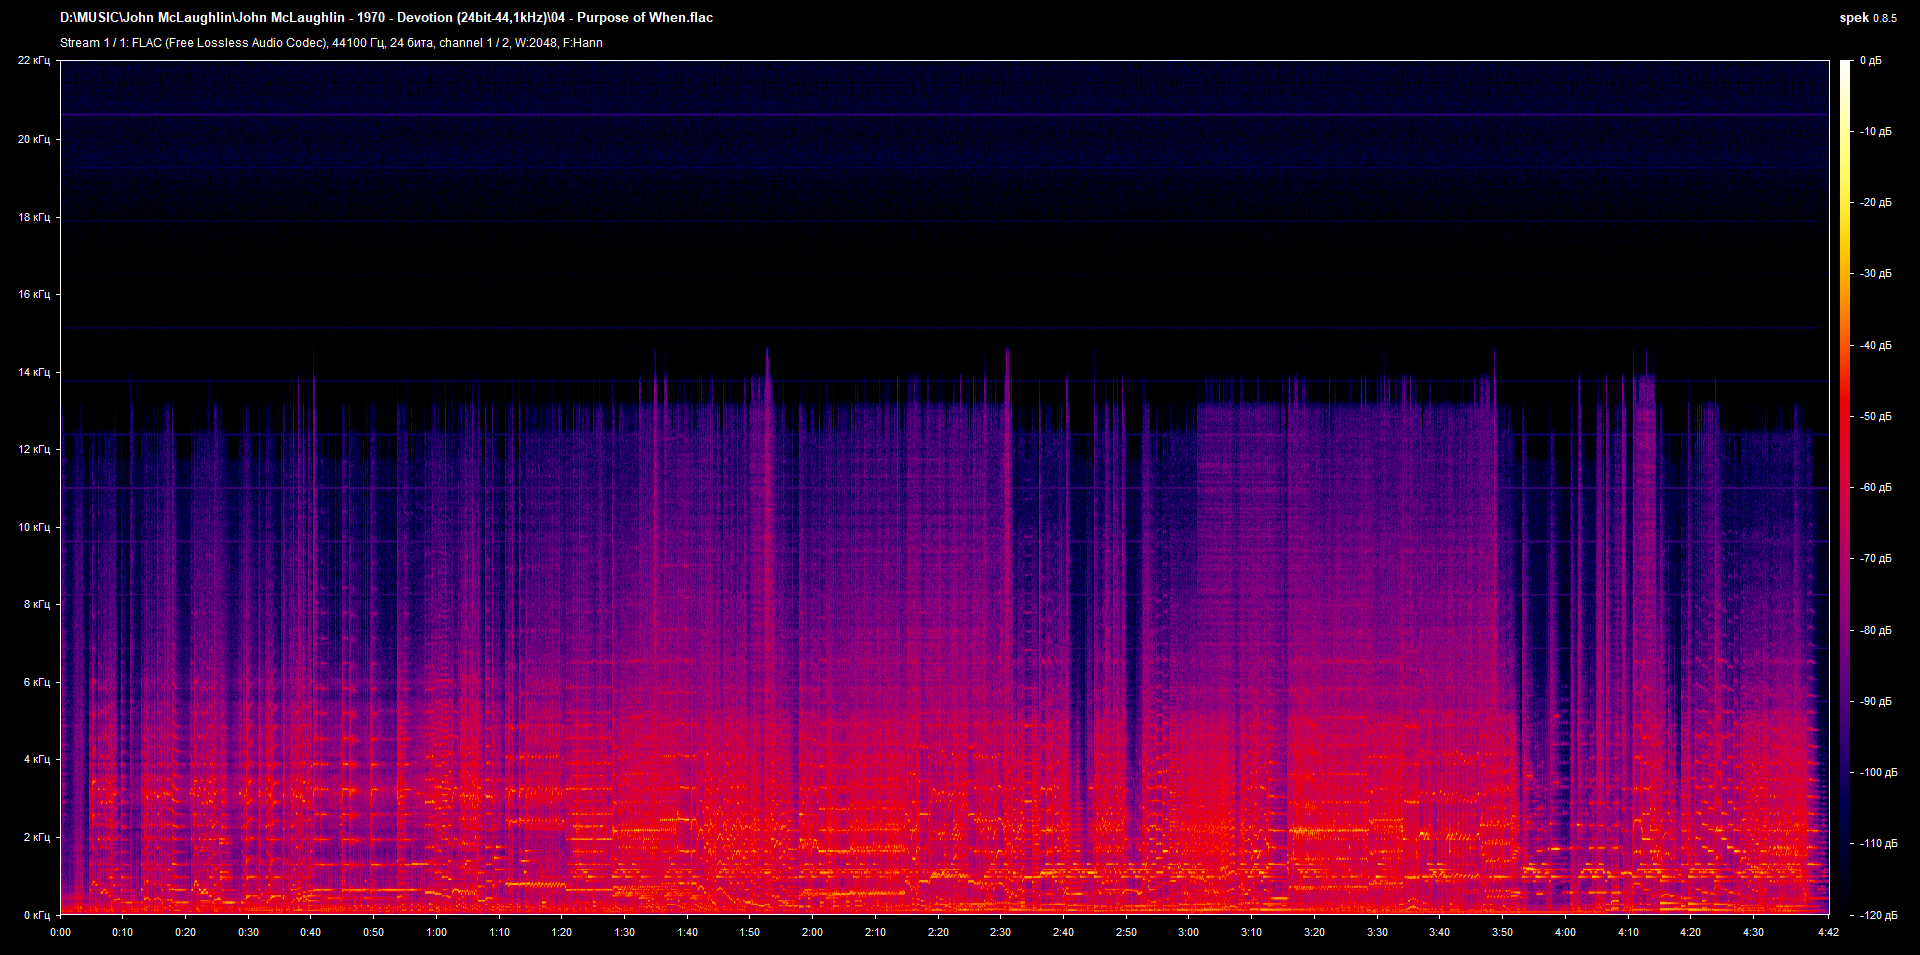Viewport: 1920px width, 955px height.
Task: Click the -120 дБ level label
Action: point(1878,916)
